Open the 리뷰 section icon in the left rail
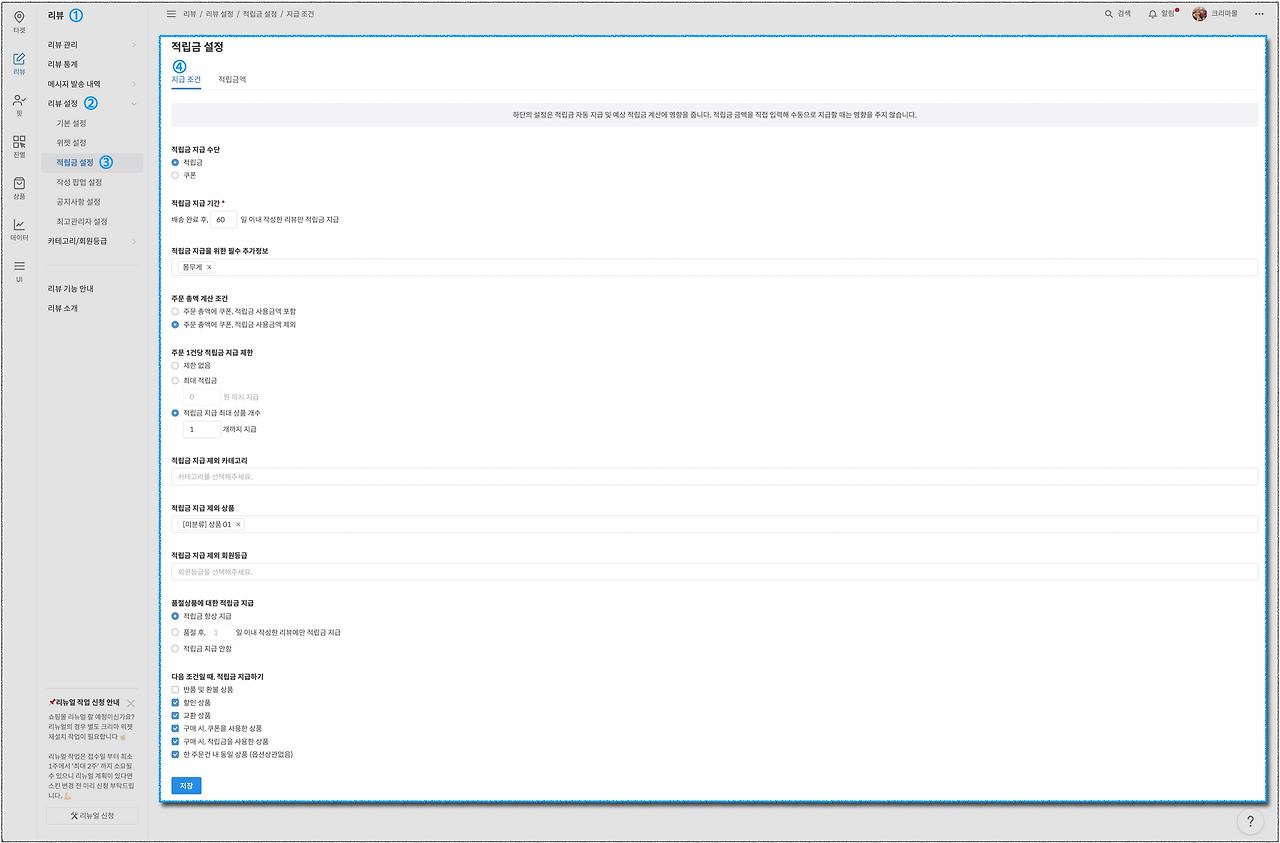The height and width of the screenshot is (843, 1280). [x=19, y=64]
